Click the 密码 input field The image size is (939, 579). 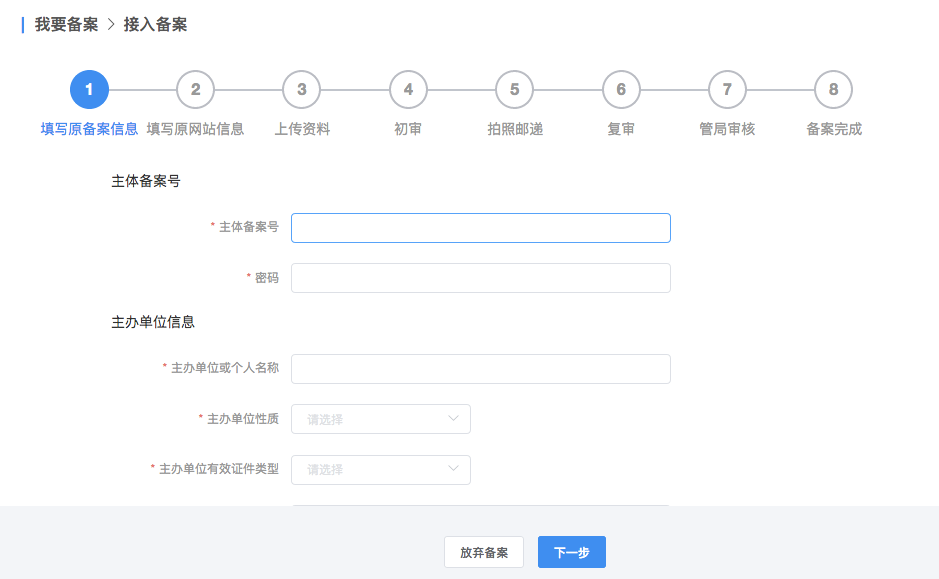click(x=480, y=278)
